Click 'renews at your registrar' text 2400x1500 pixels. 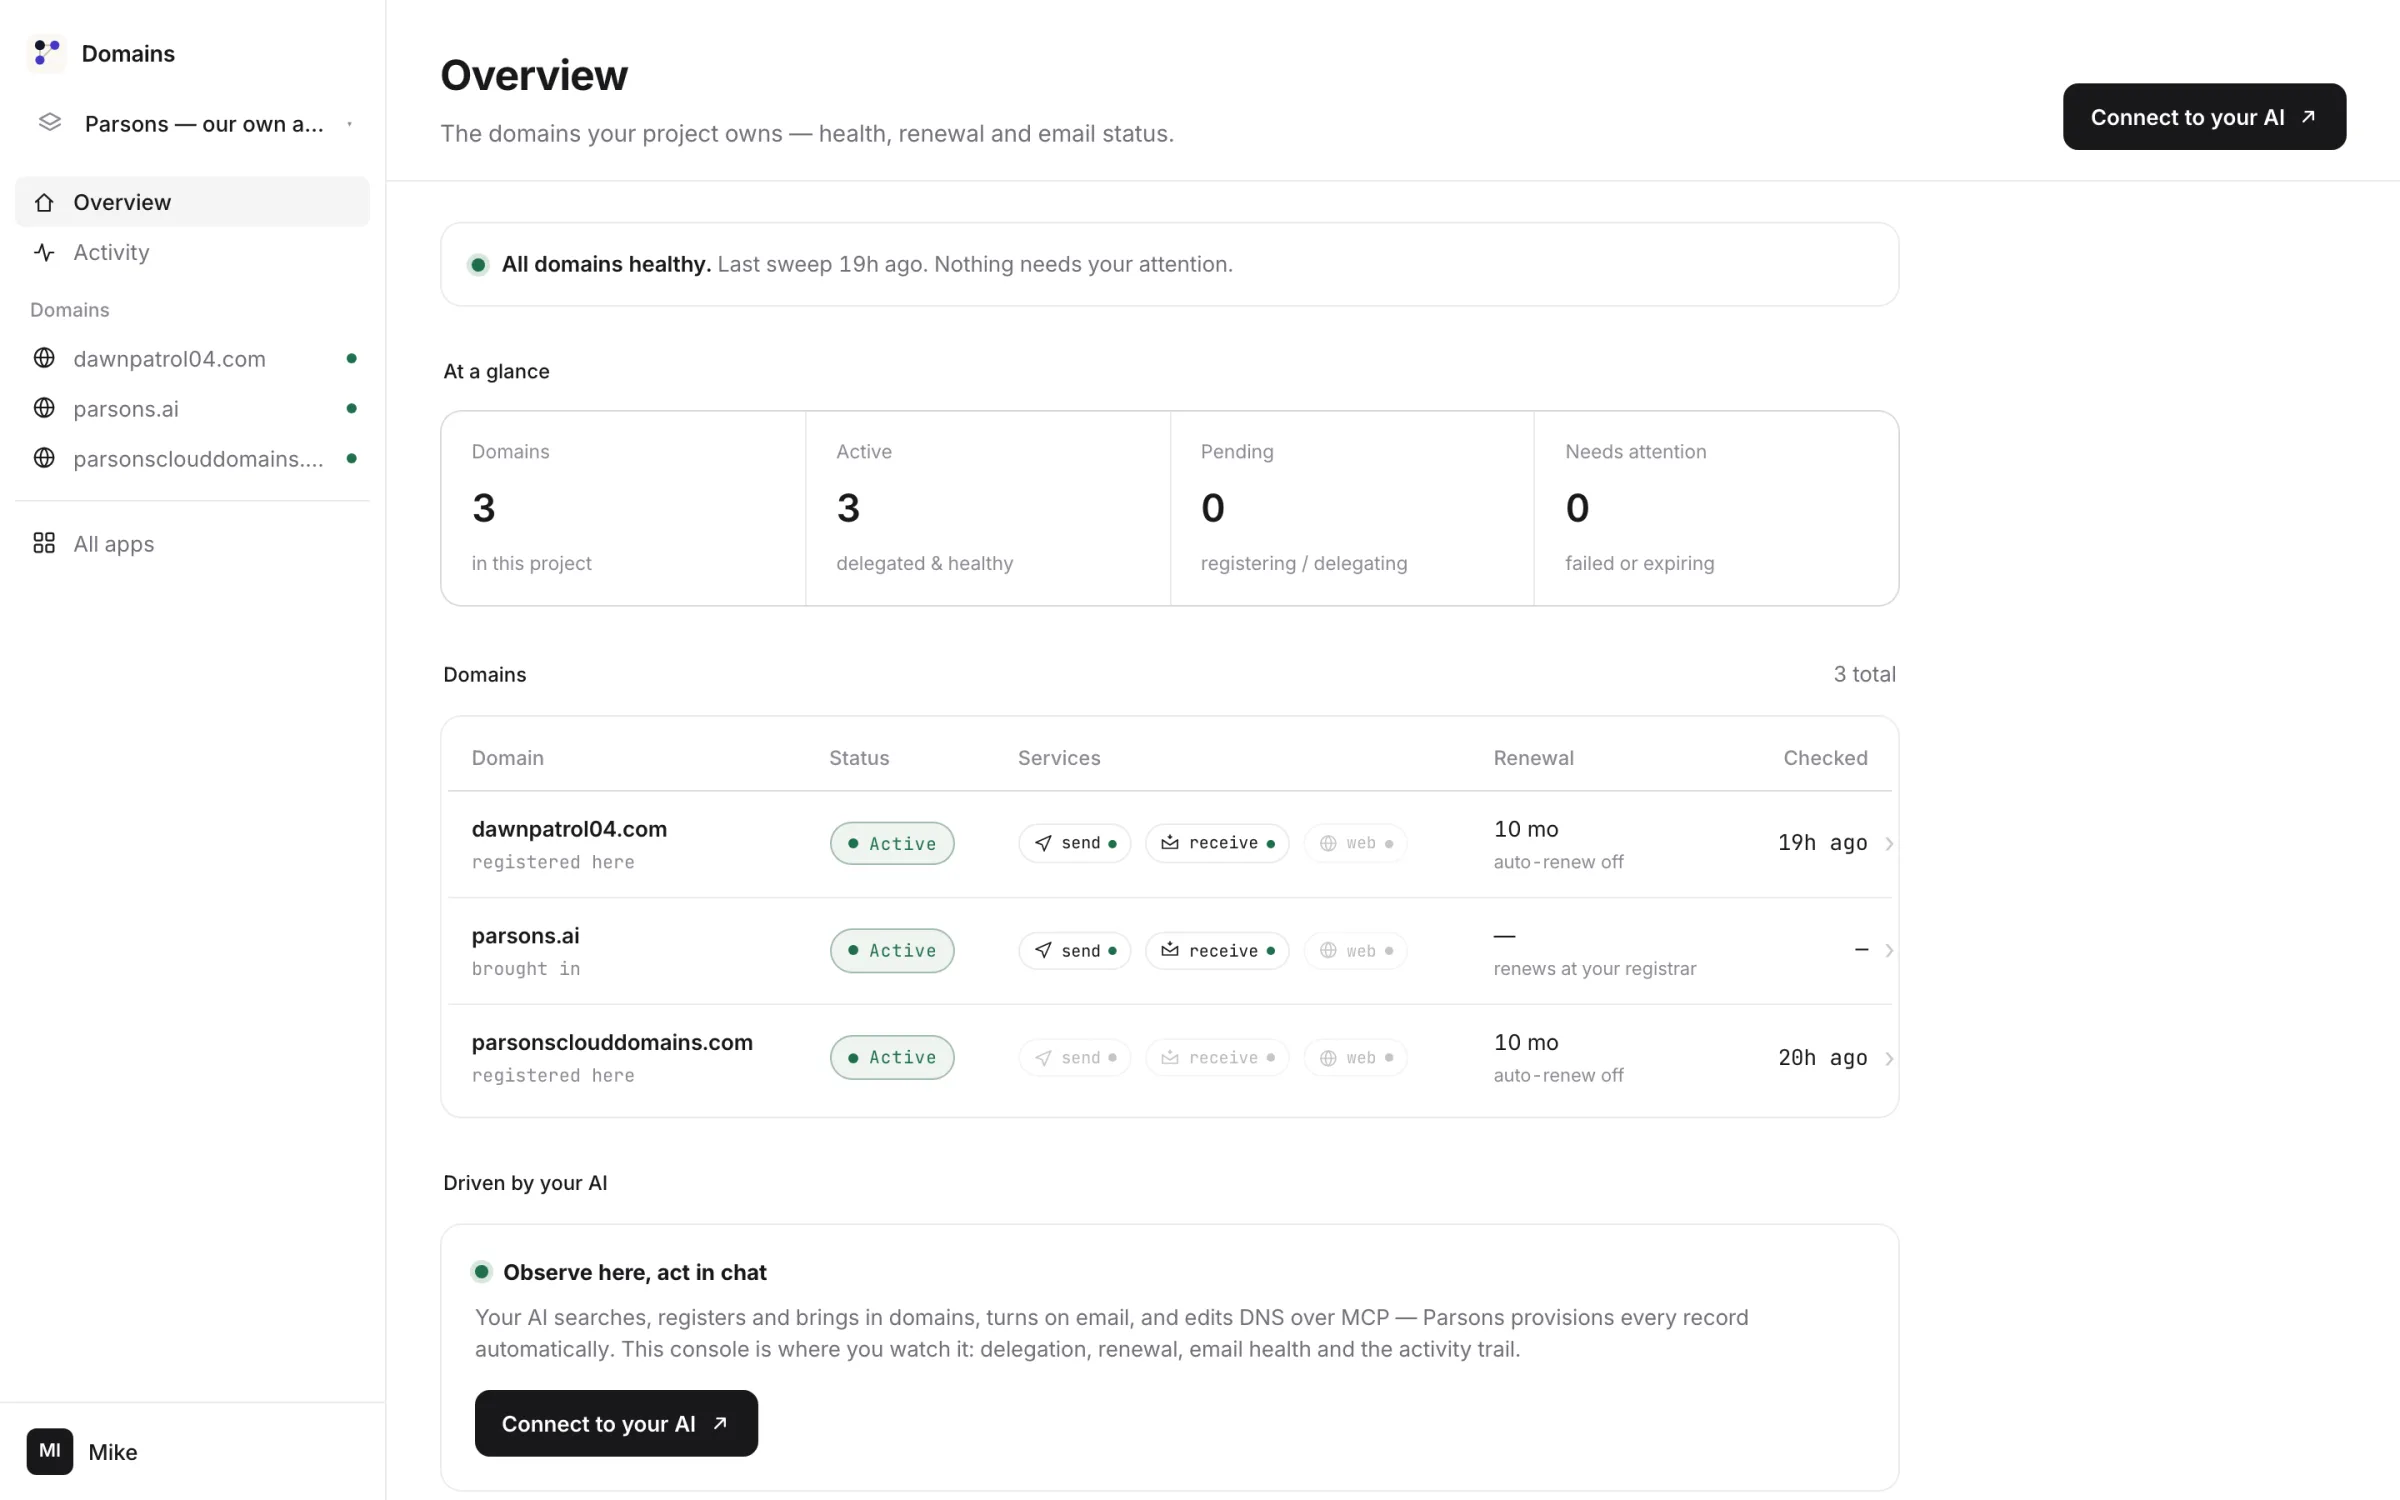click(1594, 968)
